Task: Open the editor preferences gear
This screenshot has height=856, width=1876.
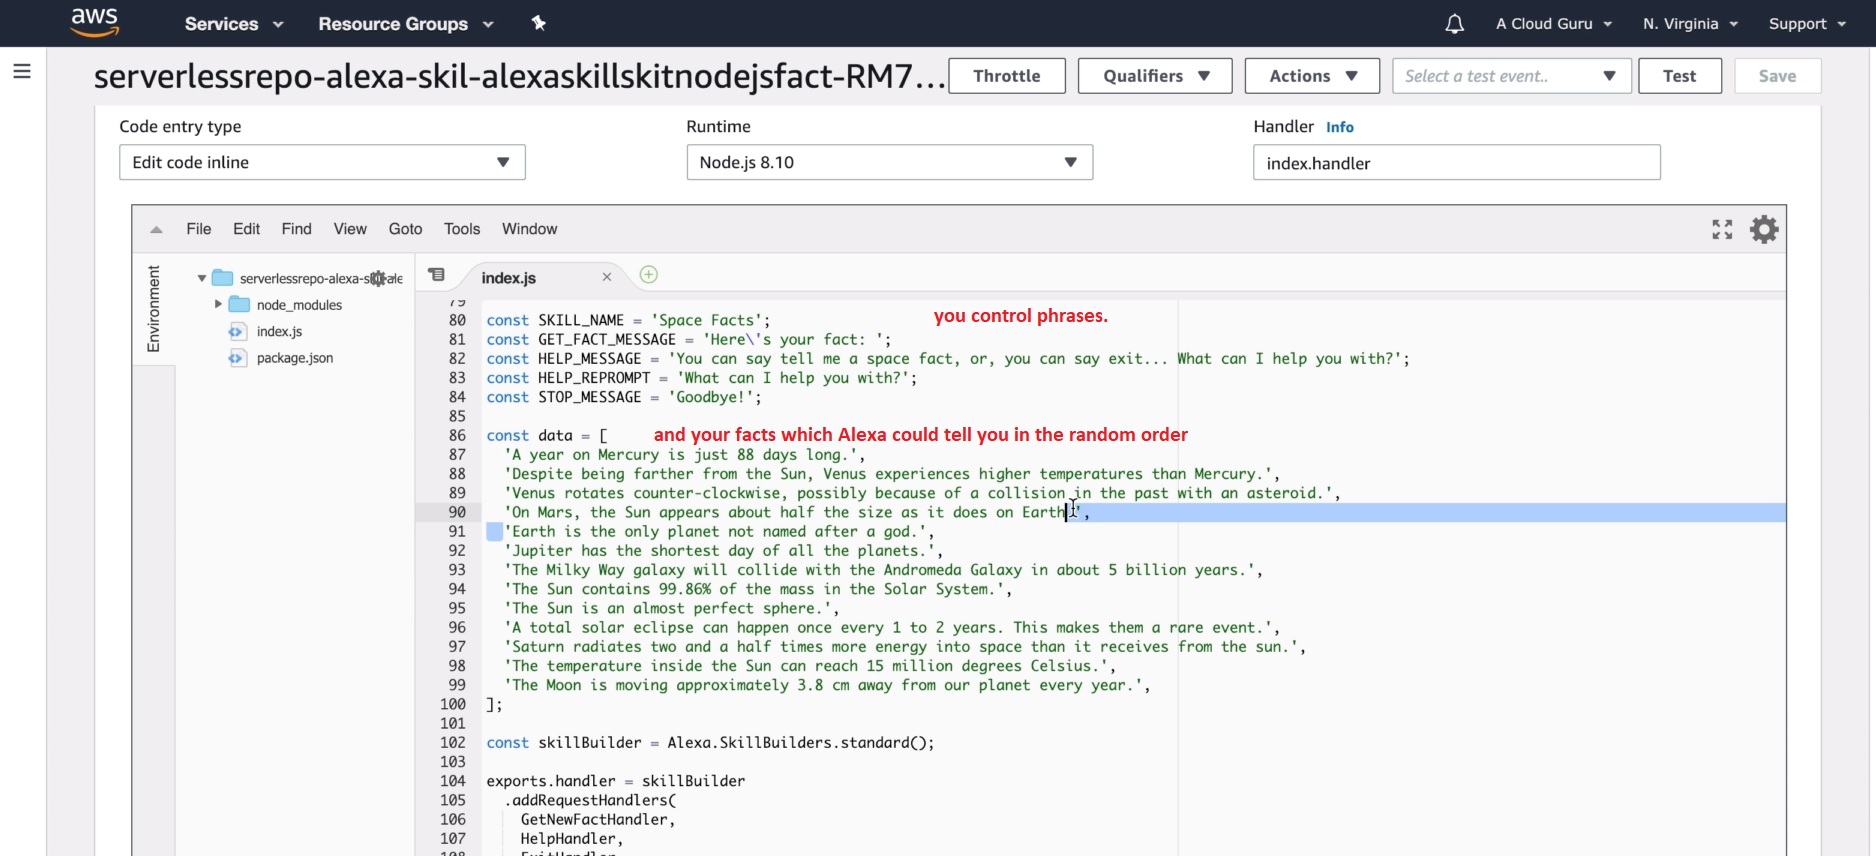Action: [1764, 230]
